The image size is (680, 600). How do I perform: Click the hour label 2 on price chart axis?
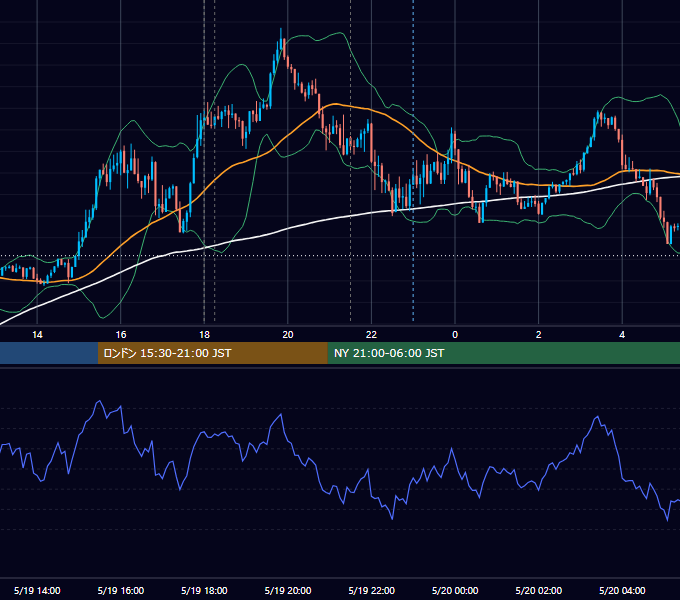539,335
